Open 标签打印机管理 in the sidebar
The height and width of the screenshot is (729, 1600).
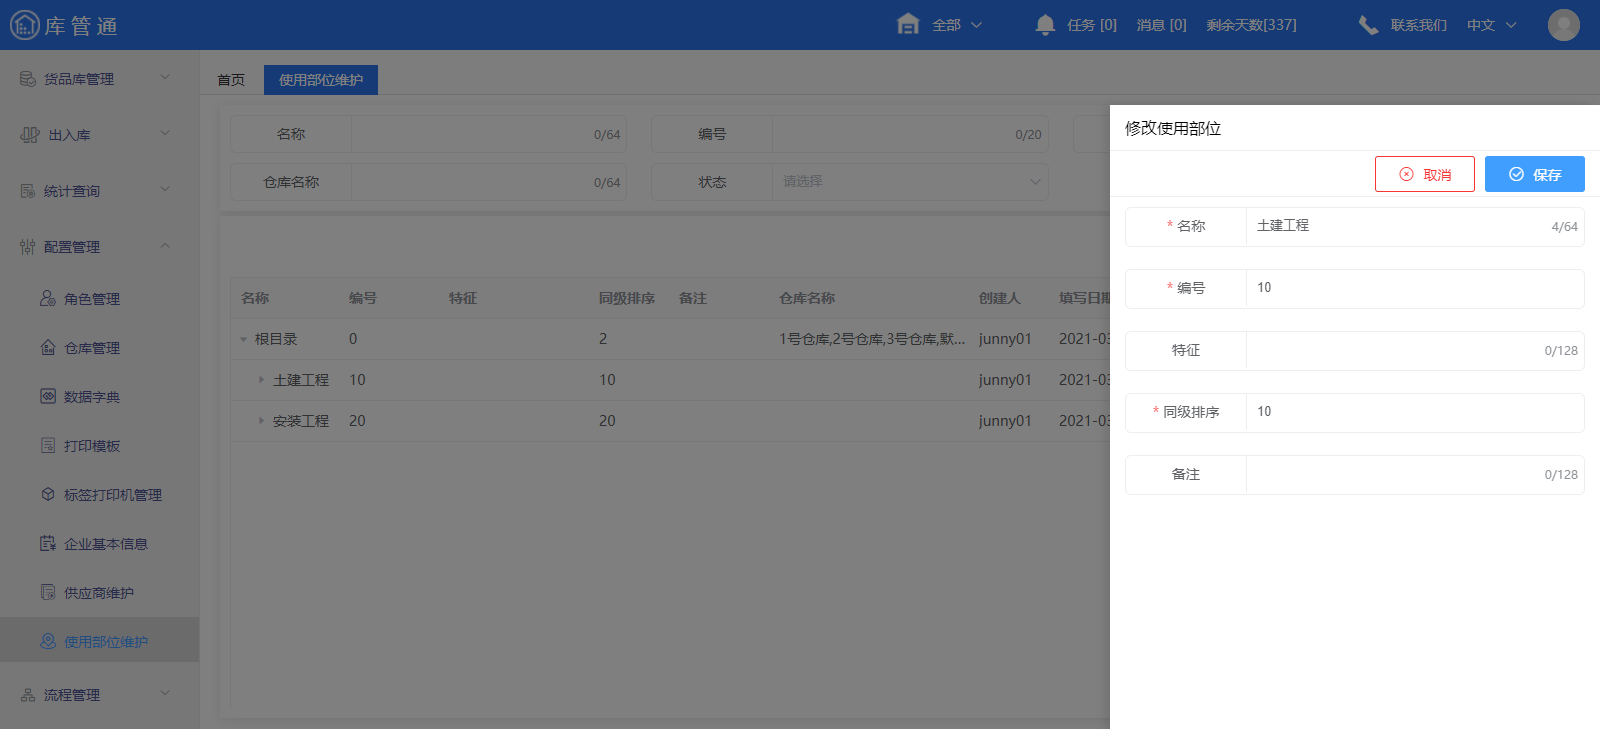(113, 495)
